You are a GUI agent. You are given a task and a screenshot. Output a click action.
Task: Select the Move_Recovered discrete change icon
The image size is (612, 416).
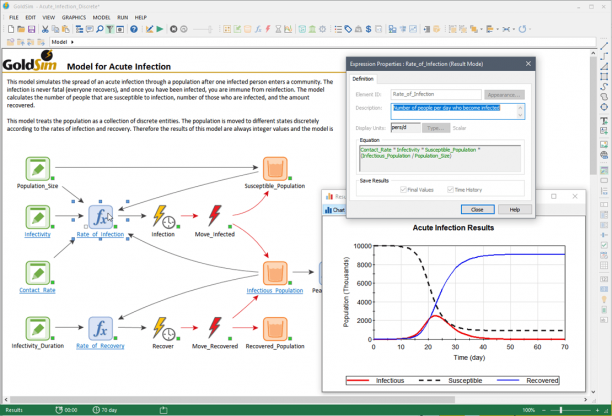point(215,327)
